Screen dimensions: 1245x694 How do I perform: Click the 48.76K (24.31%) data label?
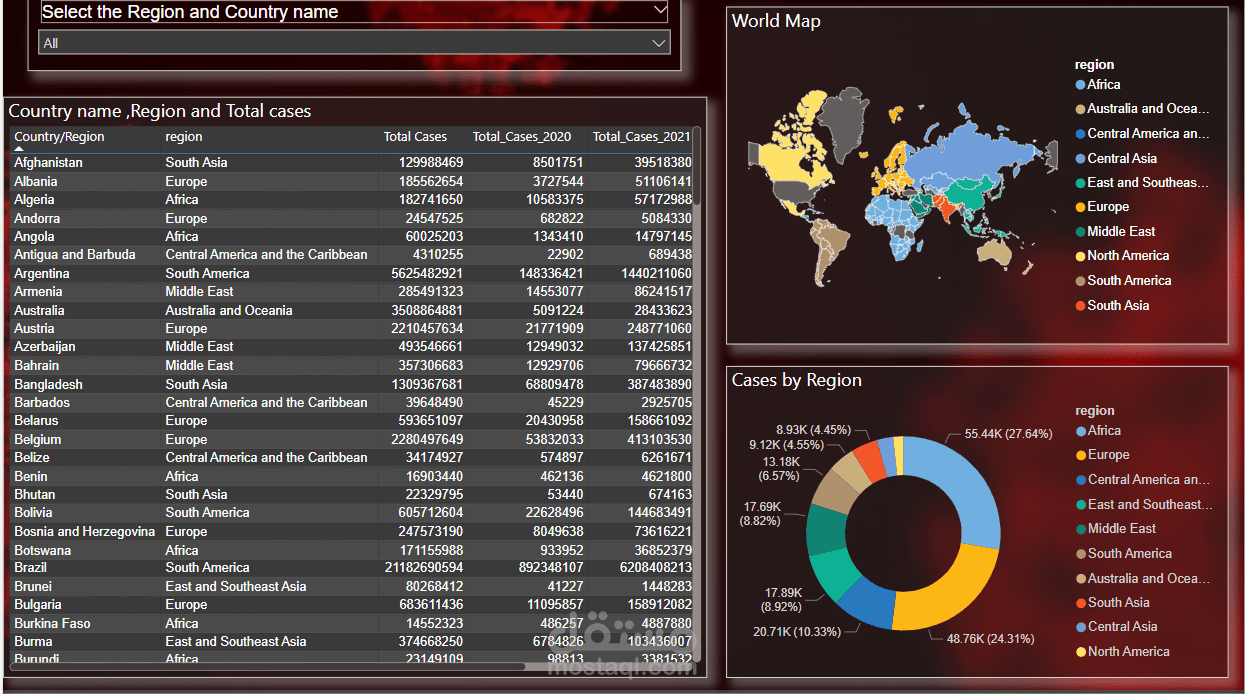pos(991,638)
